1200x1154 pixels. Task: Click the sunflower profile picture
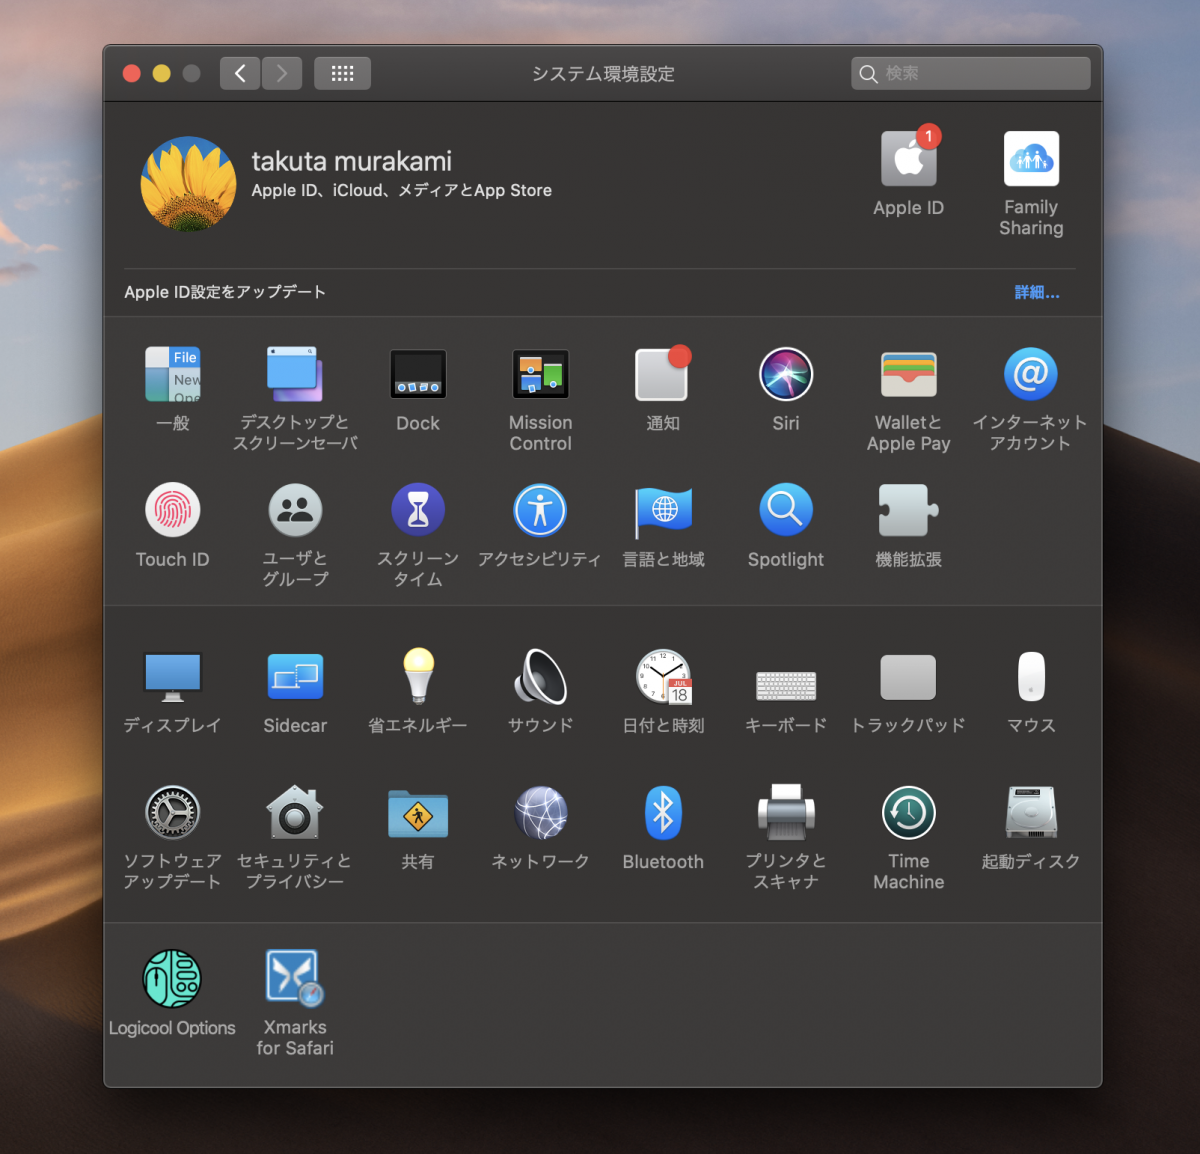[189, 184]
